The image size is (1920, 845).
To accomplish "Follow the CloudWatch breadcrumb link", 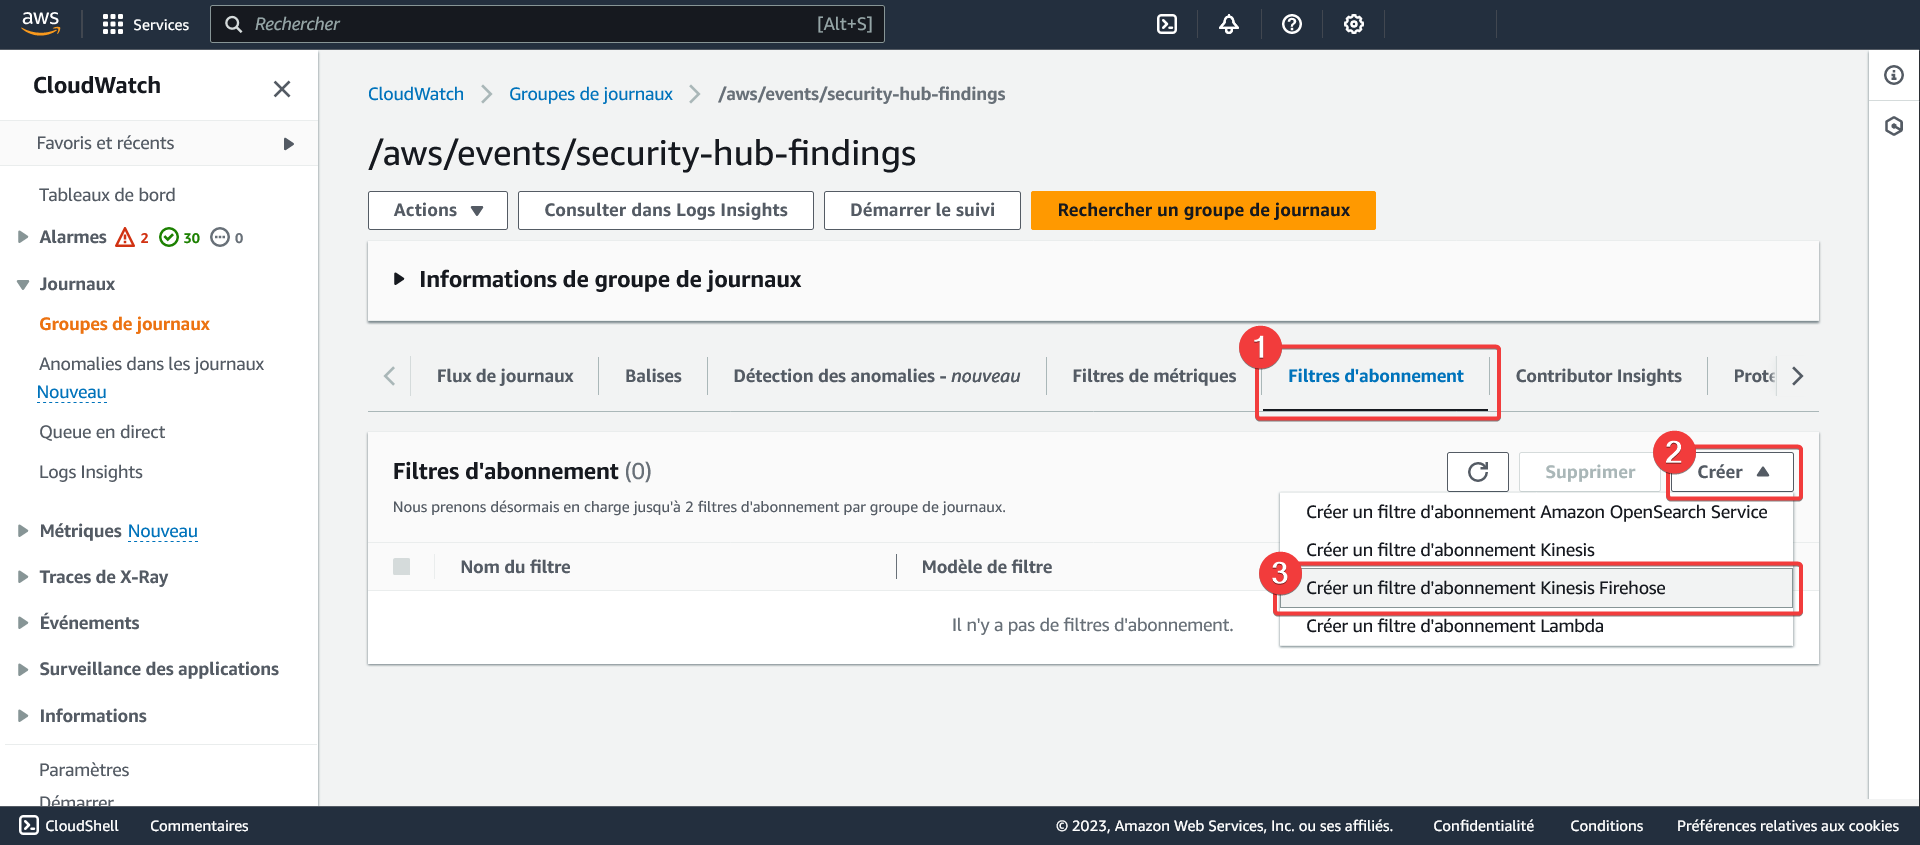I will [x=416, y=94].
